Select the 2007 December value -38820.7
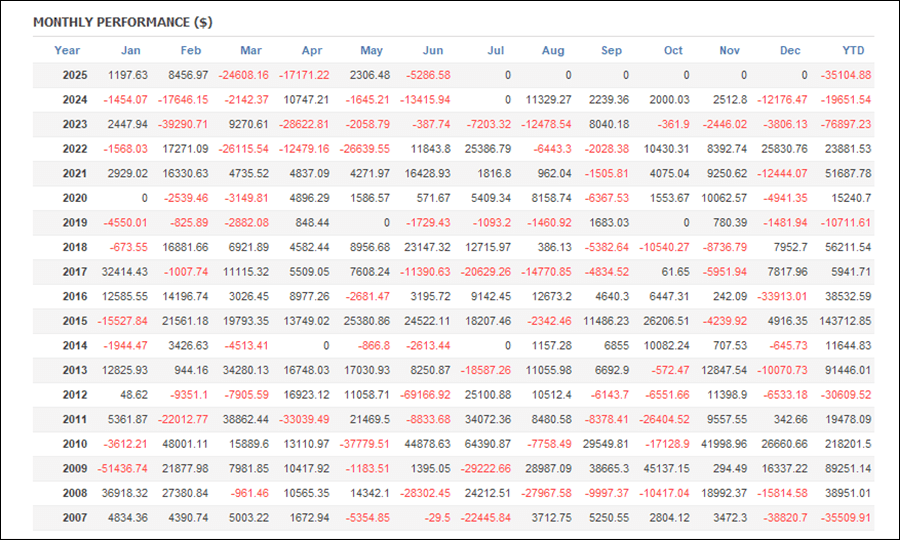The height and width of the screenshot is (540, 900). click(x=785, y=518)
